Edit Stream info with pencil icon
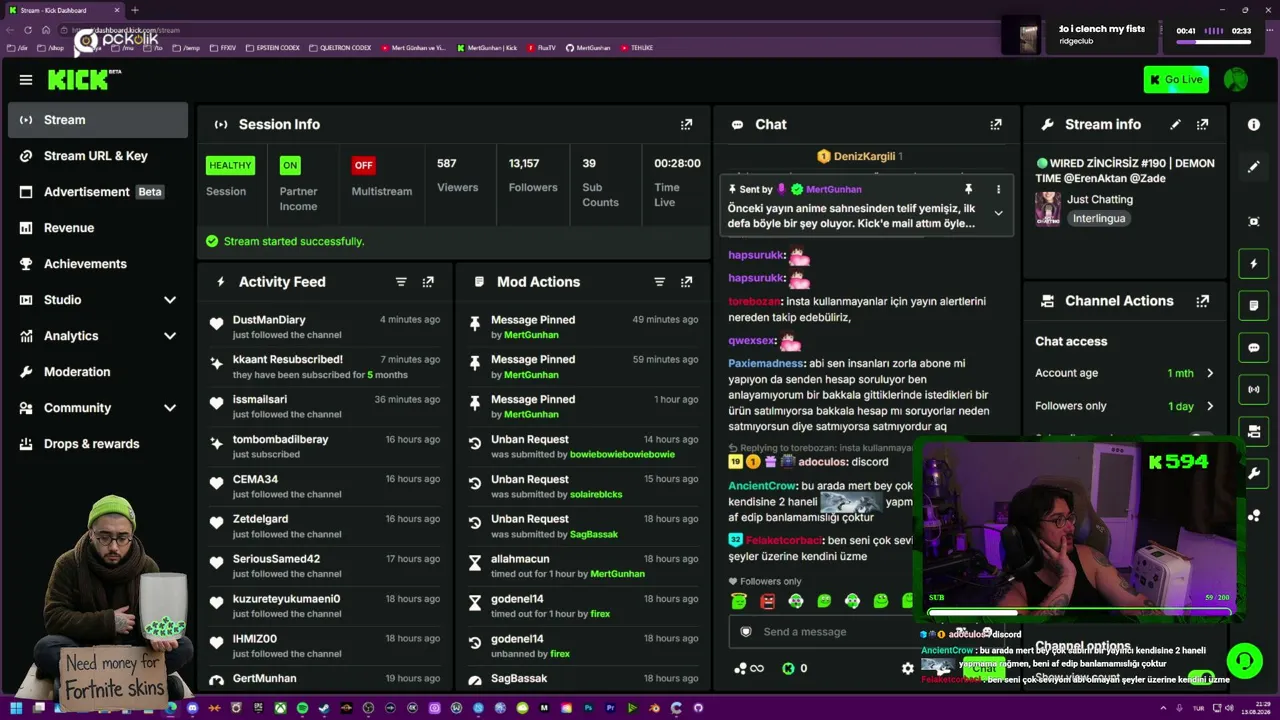 [x=1176, y=124]
